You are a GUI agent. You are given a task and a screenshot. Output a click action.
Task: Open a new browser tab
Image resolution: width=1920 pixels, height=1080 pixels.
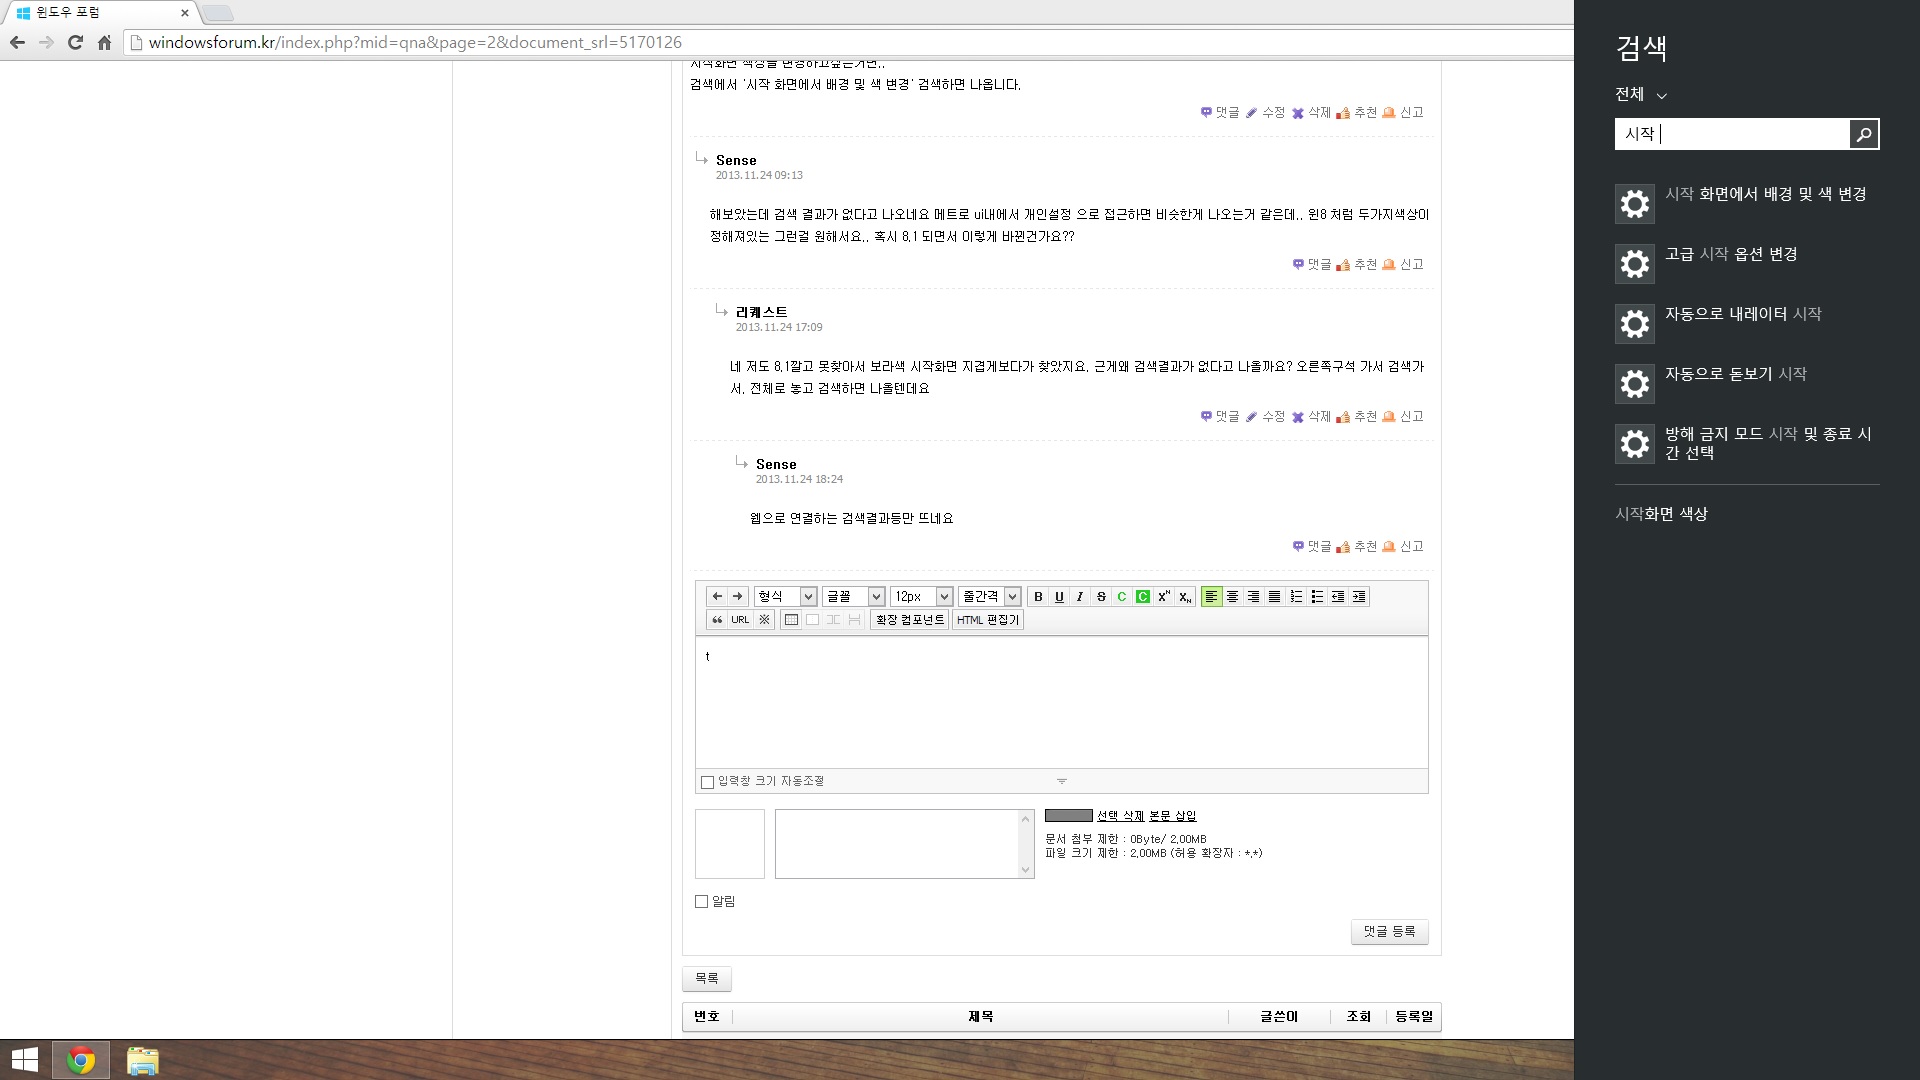(218, 13)
